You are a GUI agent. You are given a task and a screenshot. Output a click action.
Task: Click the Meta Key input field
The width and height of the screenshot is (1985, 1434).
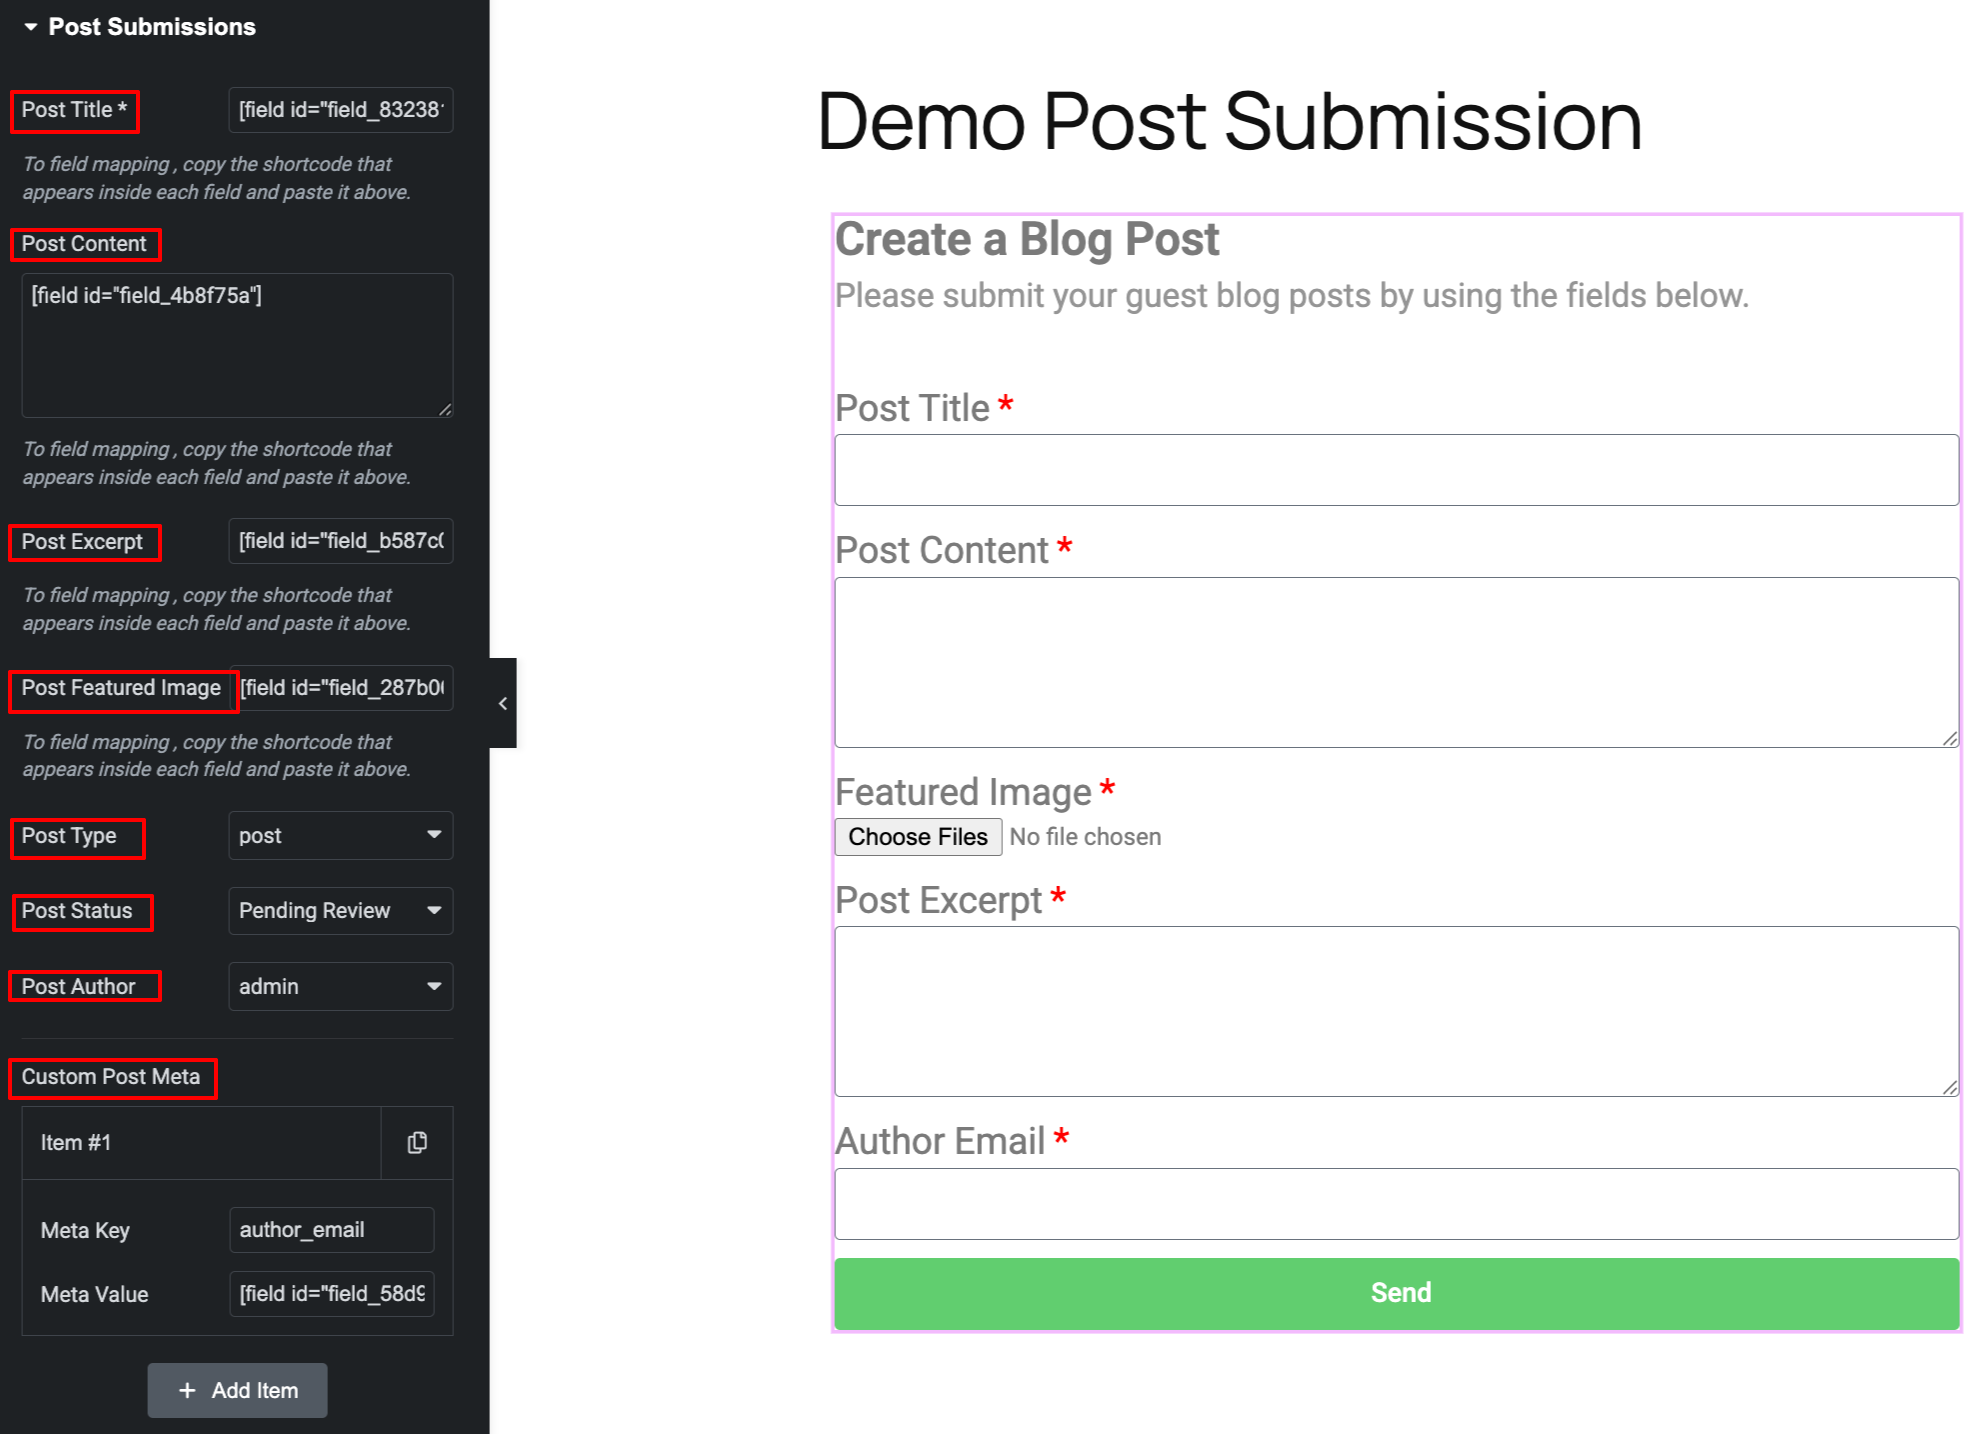point(331,1230)
